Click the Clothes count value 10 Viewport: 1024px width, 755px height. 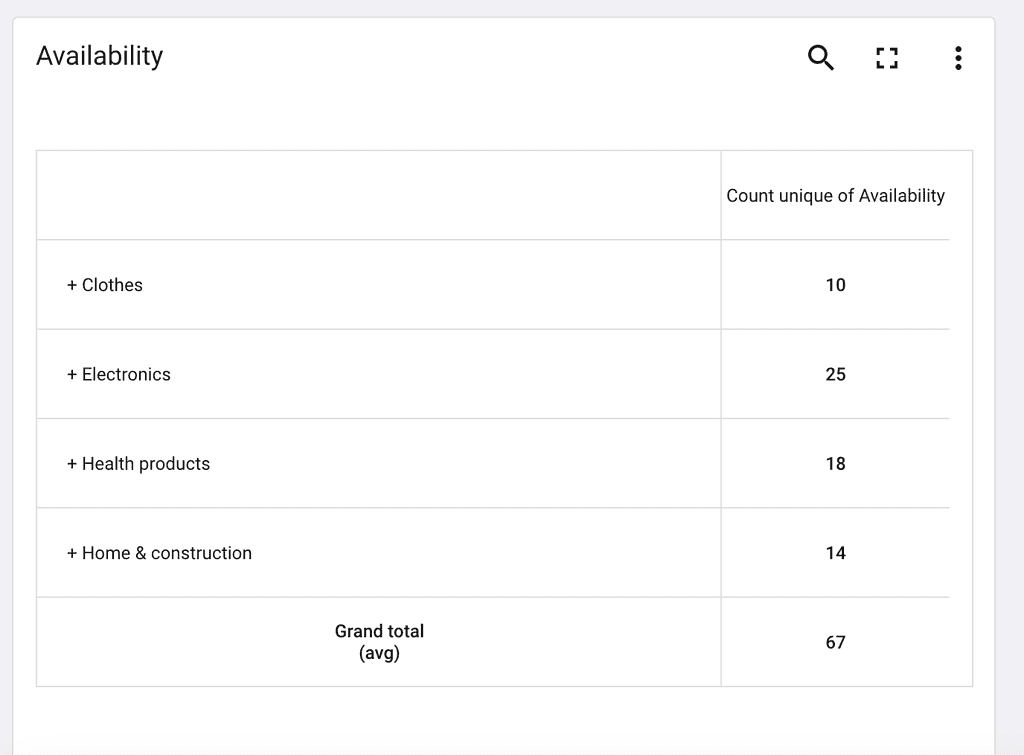click(x=835, y=285)
